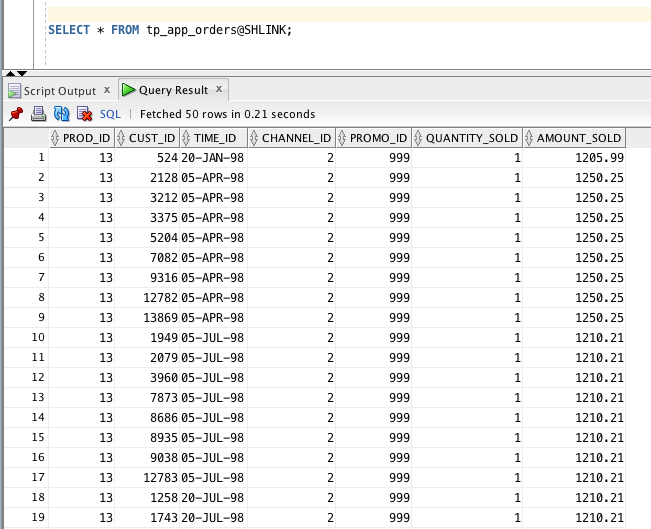Select the Query Result tab
The height and width of the screenshot is (529, 651).
click(174, 90)
